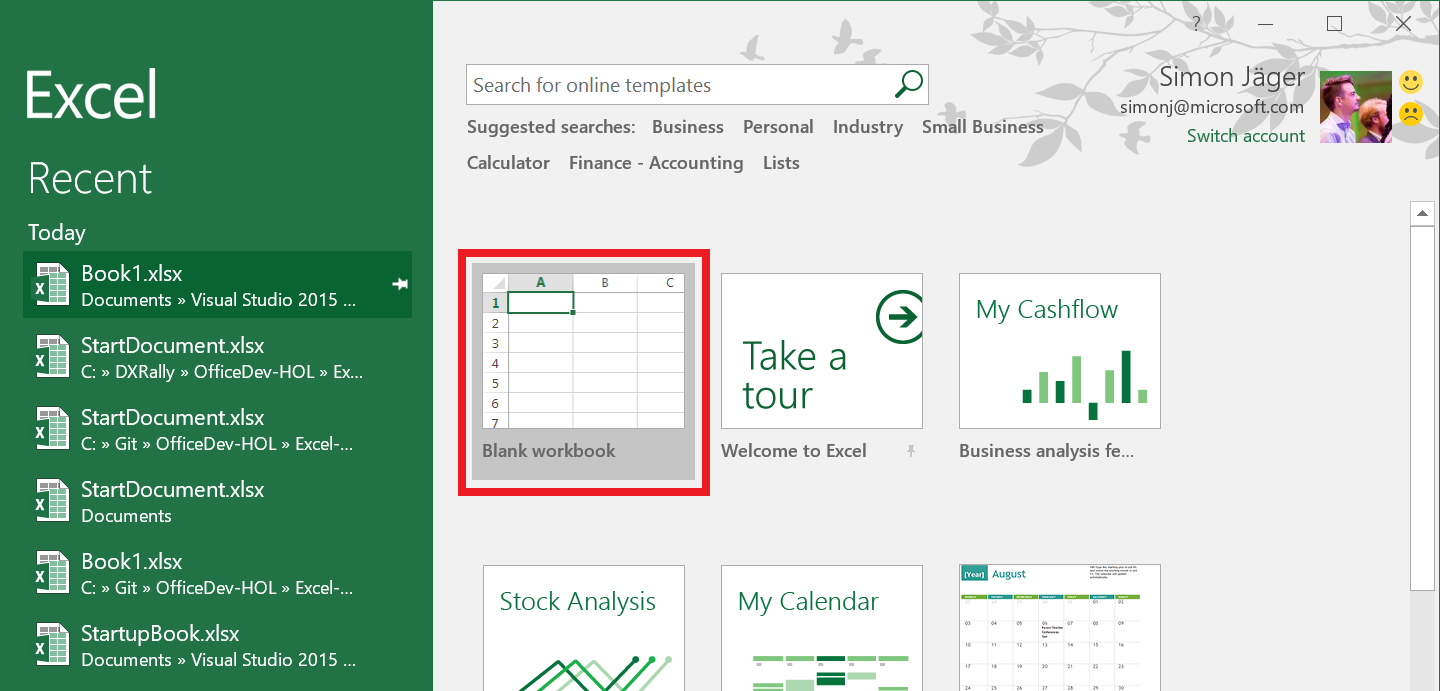Viewport: 1440px width, 691px height.
Task: Open the Take a tour template
Action: (x=822, y=351)
